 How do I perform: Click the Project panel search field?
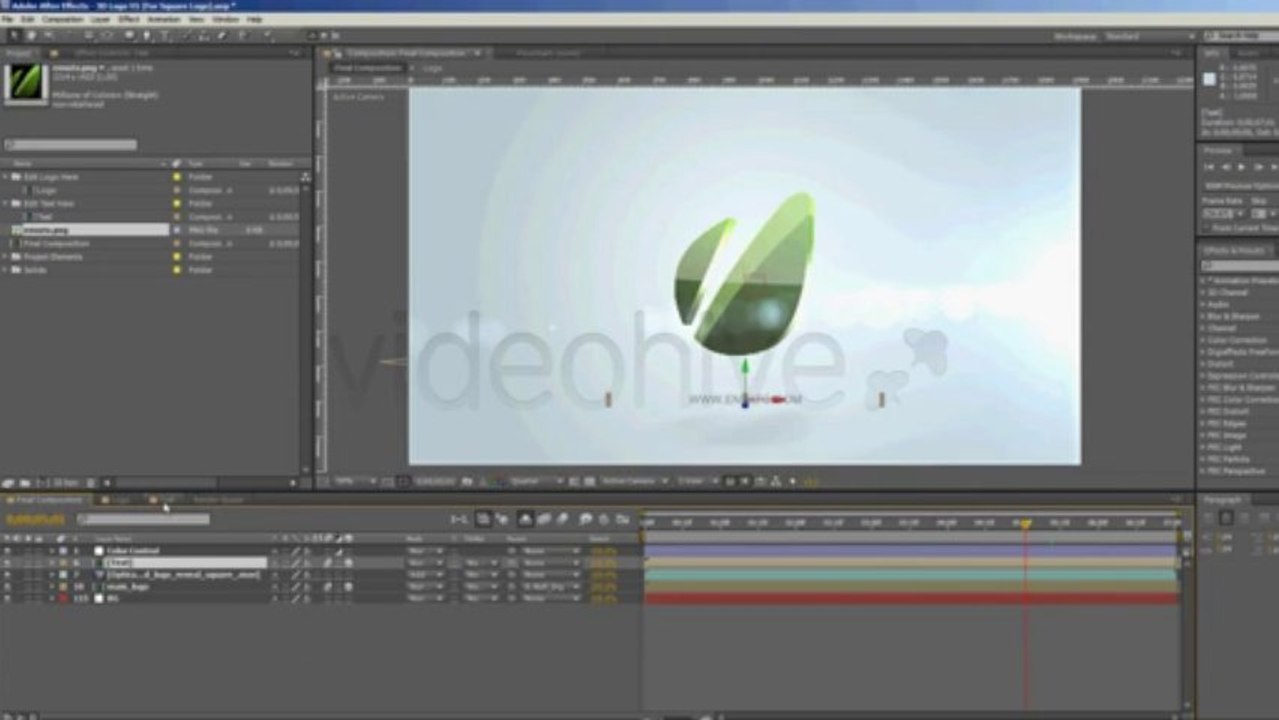70,145
